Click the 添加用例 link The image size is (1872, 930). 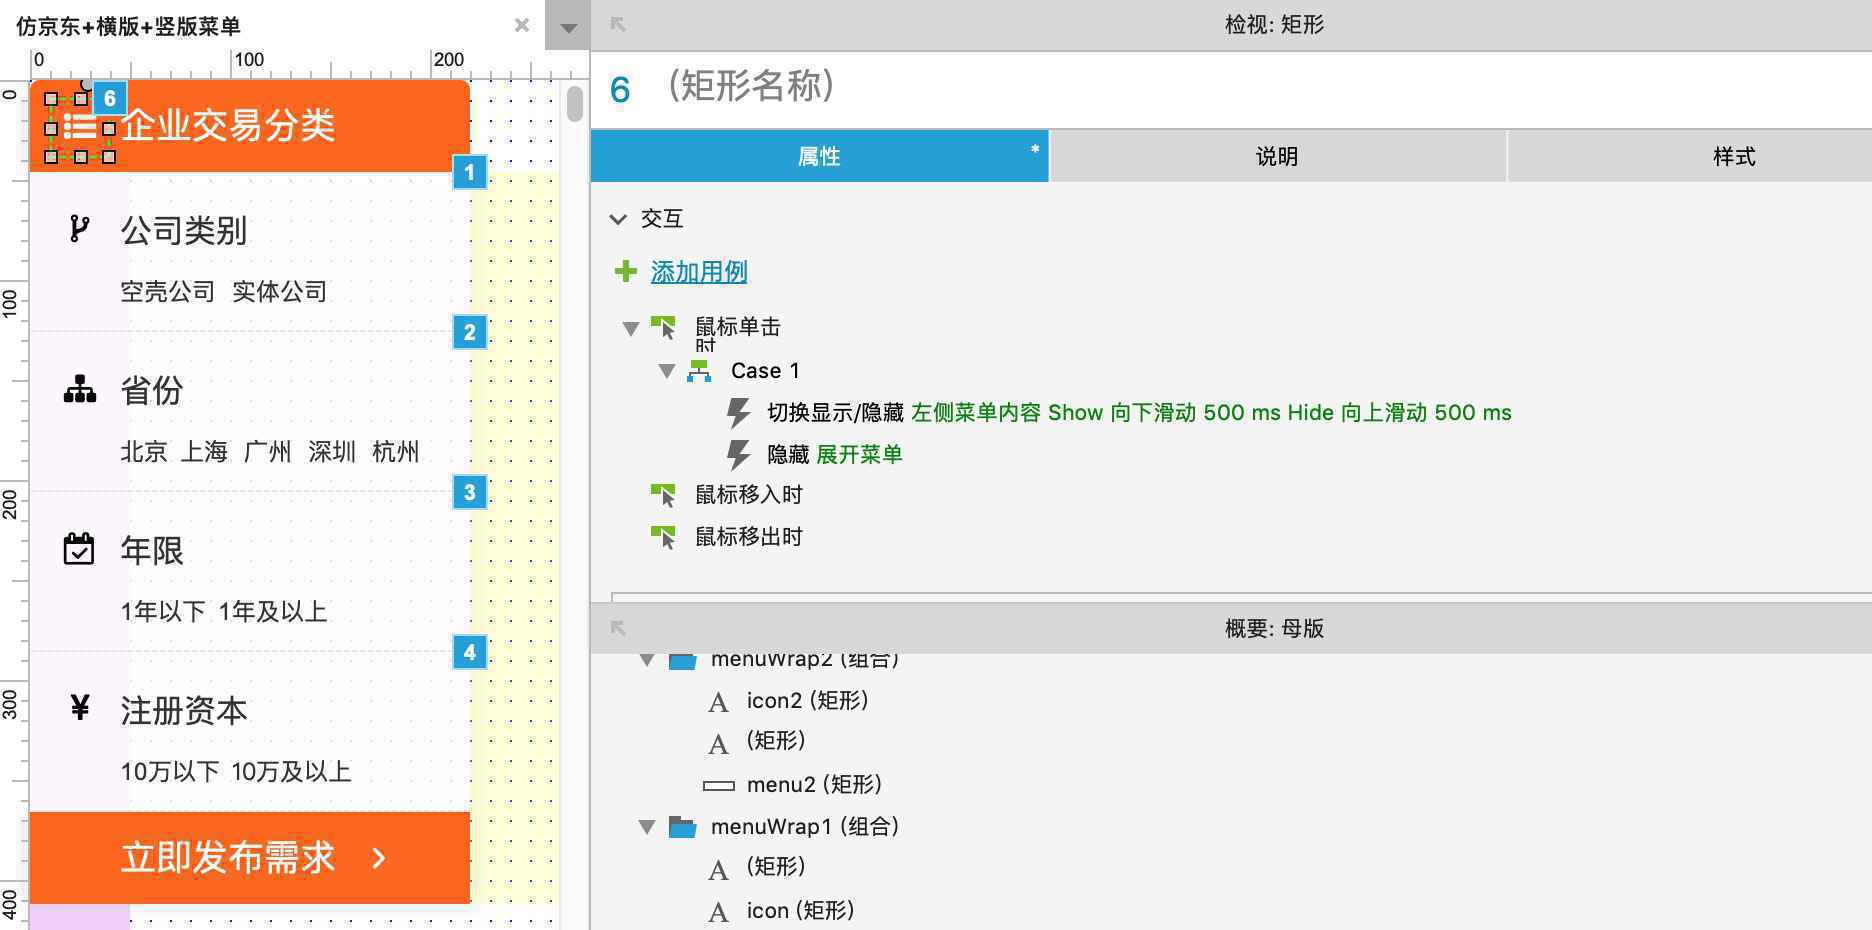pyautogui.click(x=699, y=271)
